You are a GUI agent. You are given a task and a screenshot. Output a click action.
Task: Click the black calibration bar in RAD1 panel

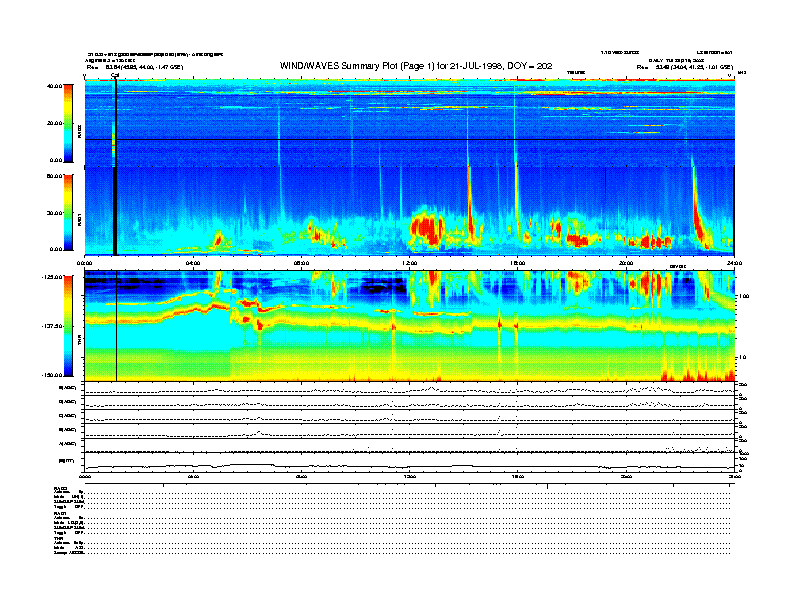tap(115, 211)
